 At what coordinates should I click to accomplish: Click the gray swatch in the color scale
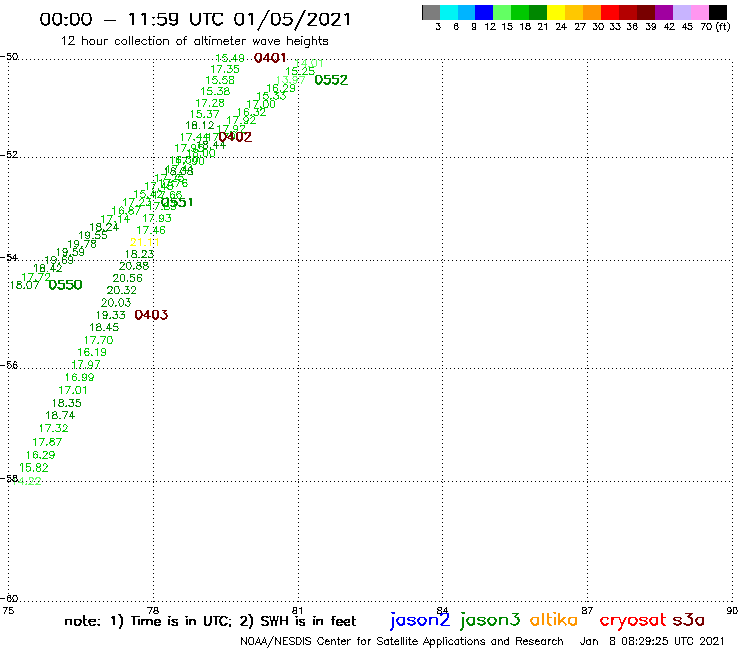pyautogui.click(x=431, y=12)
